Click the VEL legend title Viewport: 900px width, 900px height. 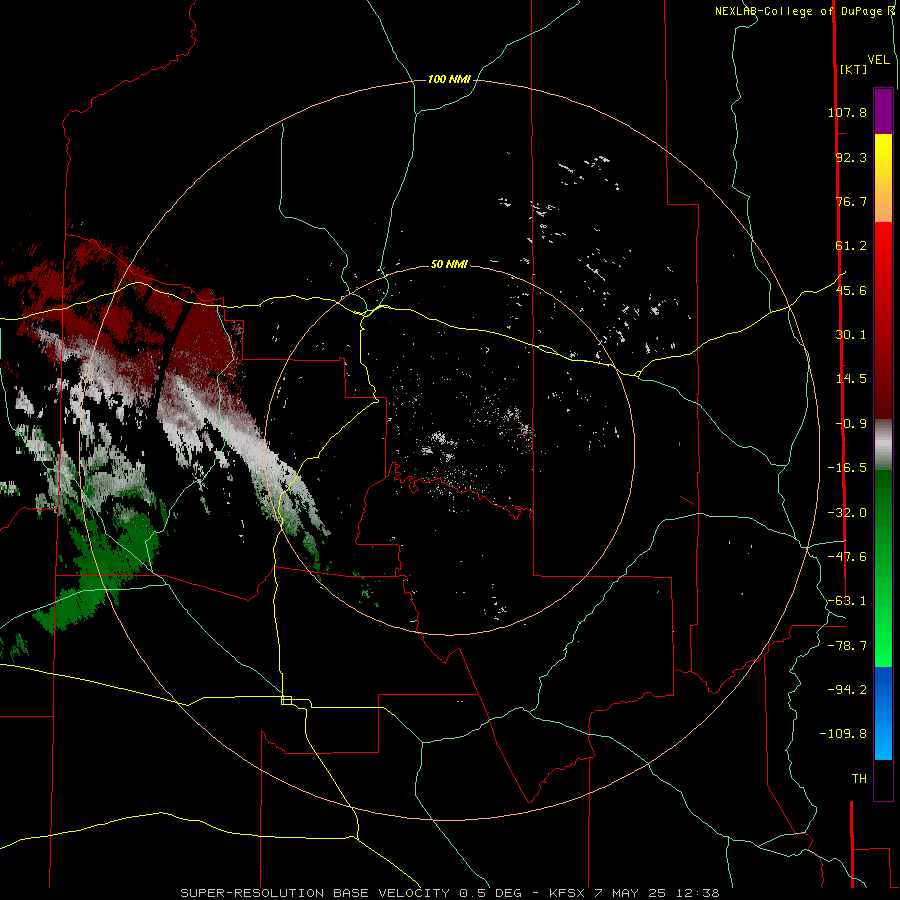point(878,60)
